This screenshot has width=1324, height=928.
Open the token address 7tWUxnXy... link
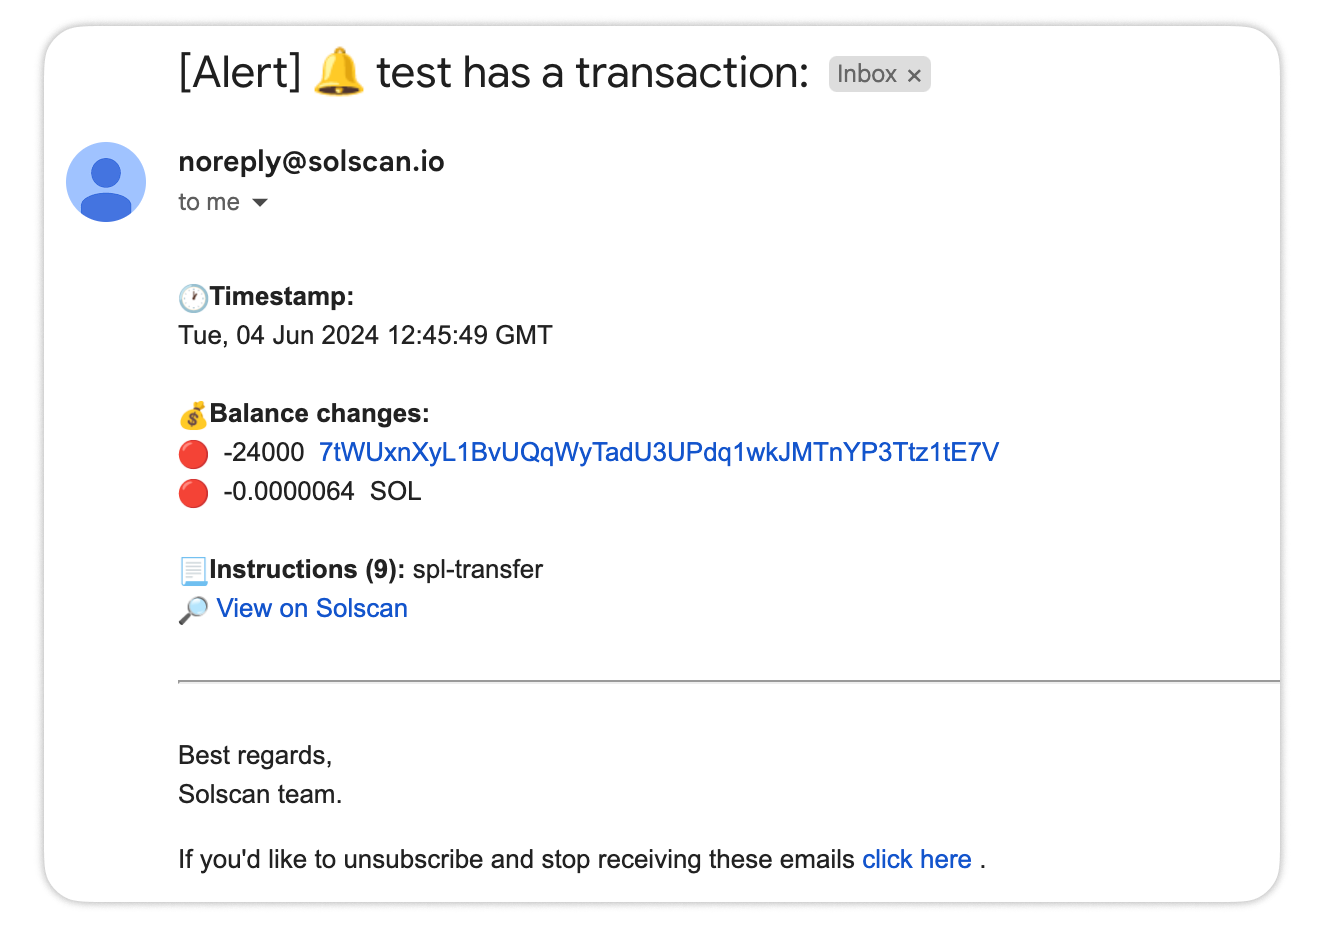[658, 453]
